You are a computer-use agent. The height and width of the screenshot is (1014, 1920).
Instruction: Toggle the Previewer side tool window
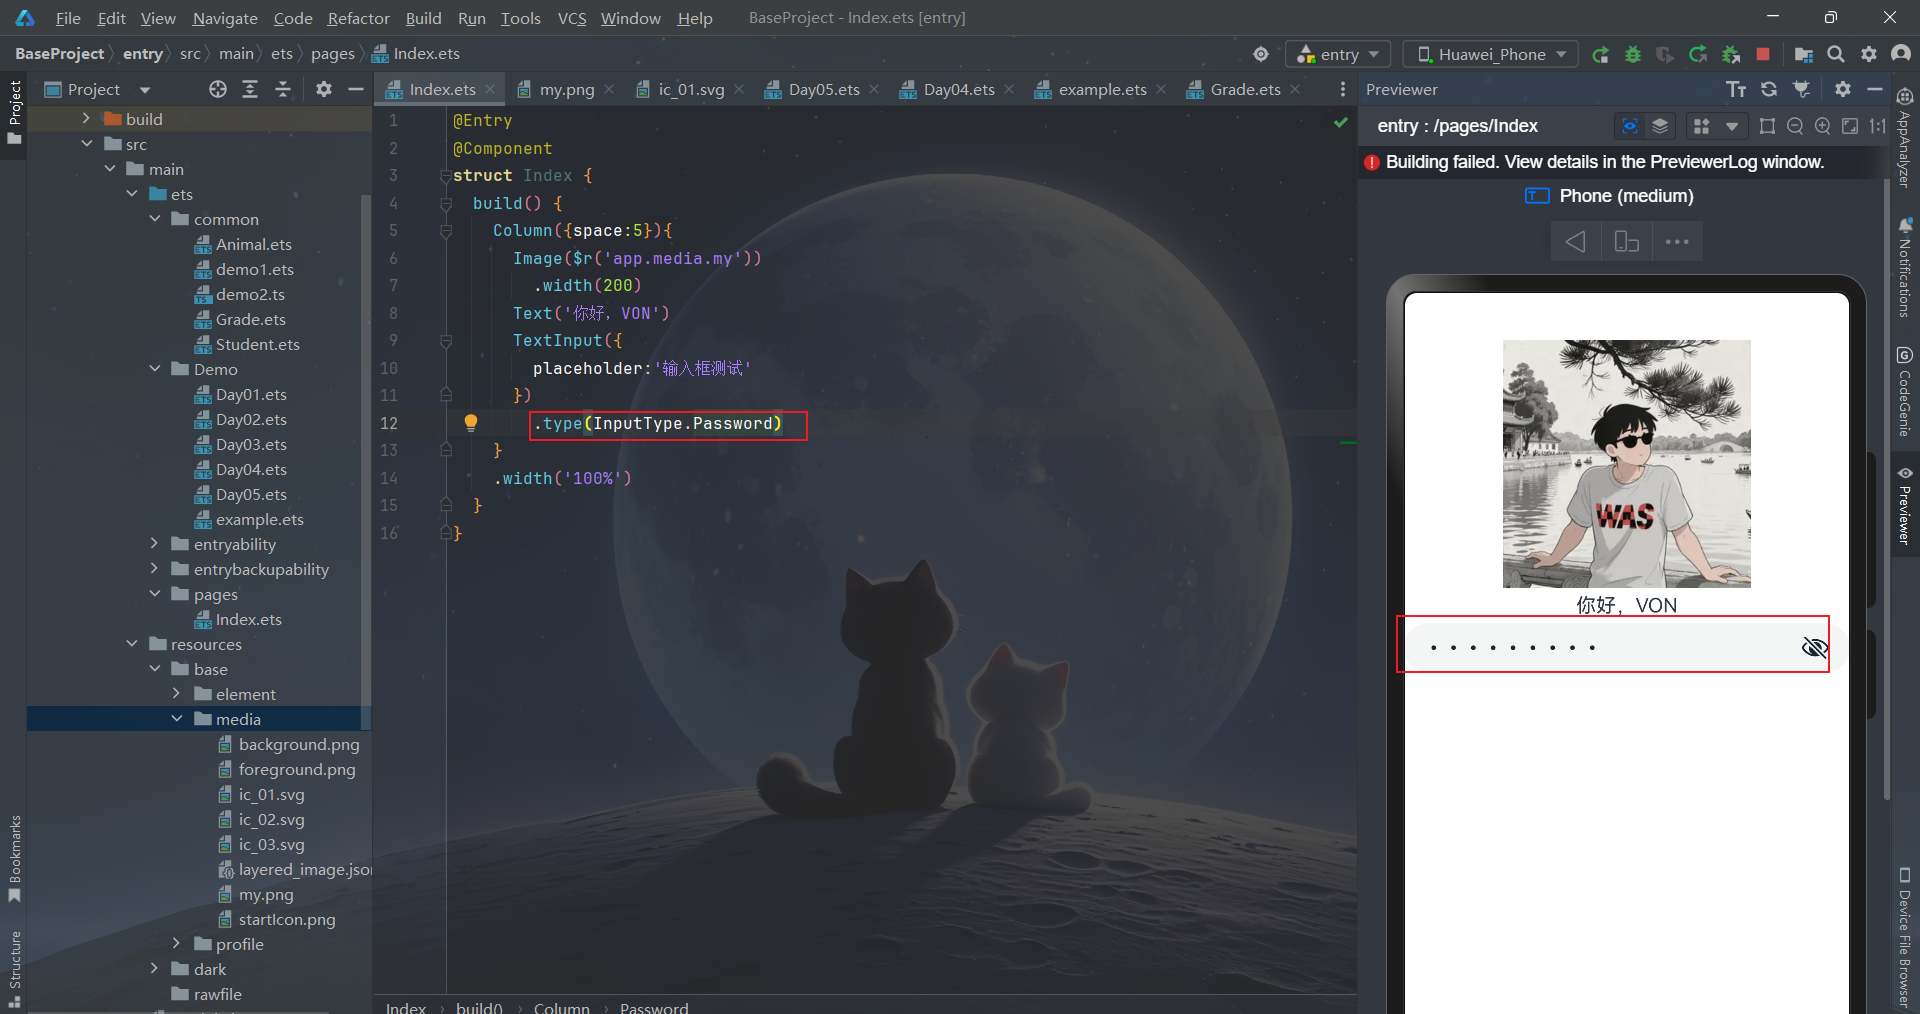click(x=1905, y=505)
